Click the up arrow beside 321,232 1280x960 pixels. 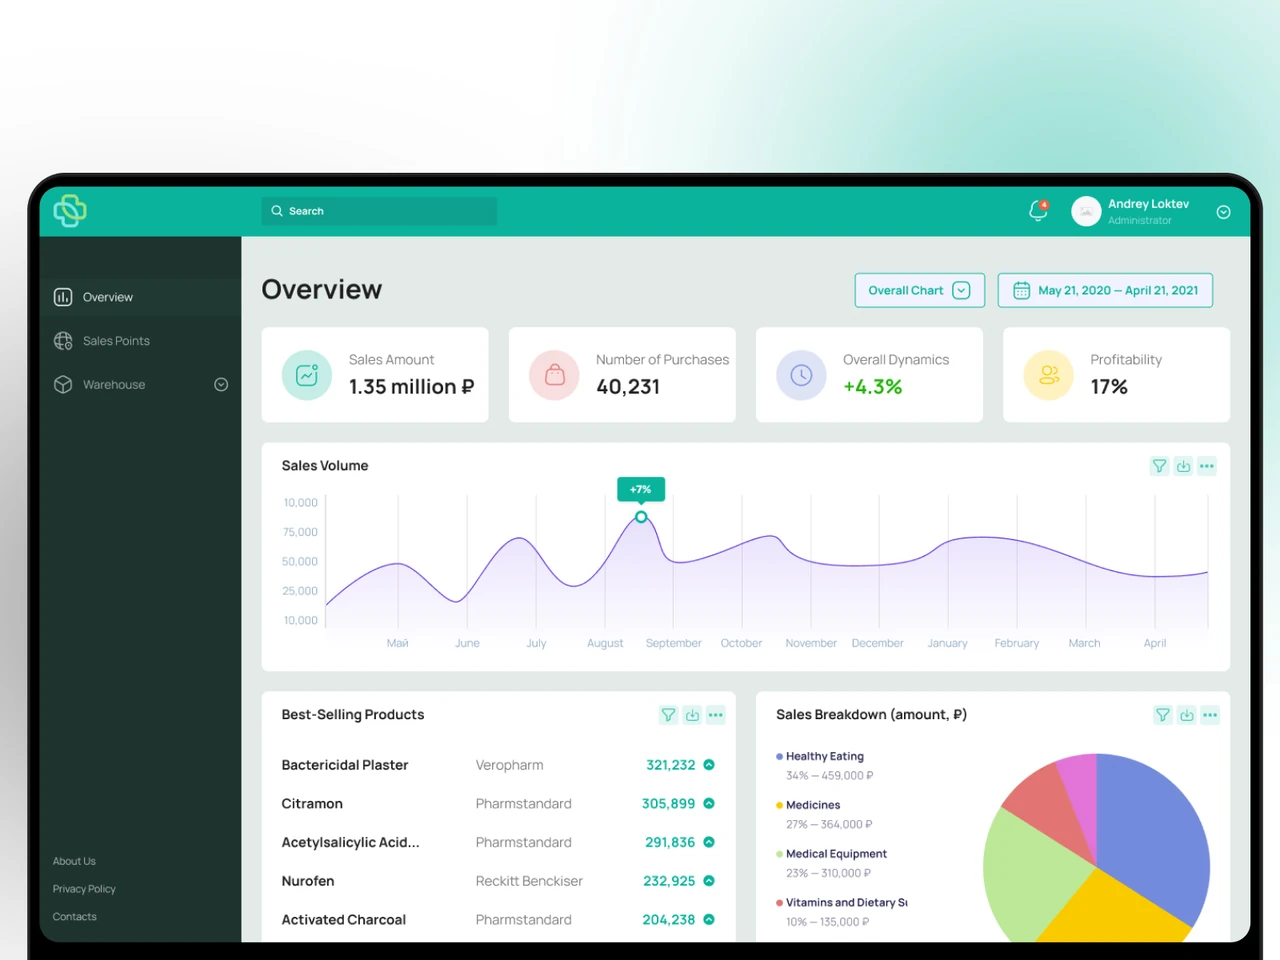(x=709, y=765)
